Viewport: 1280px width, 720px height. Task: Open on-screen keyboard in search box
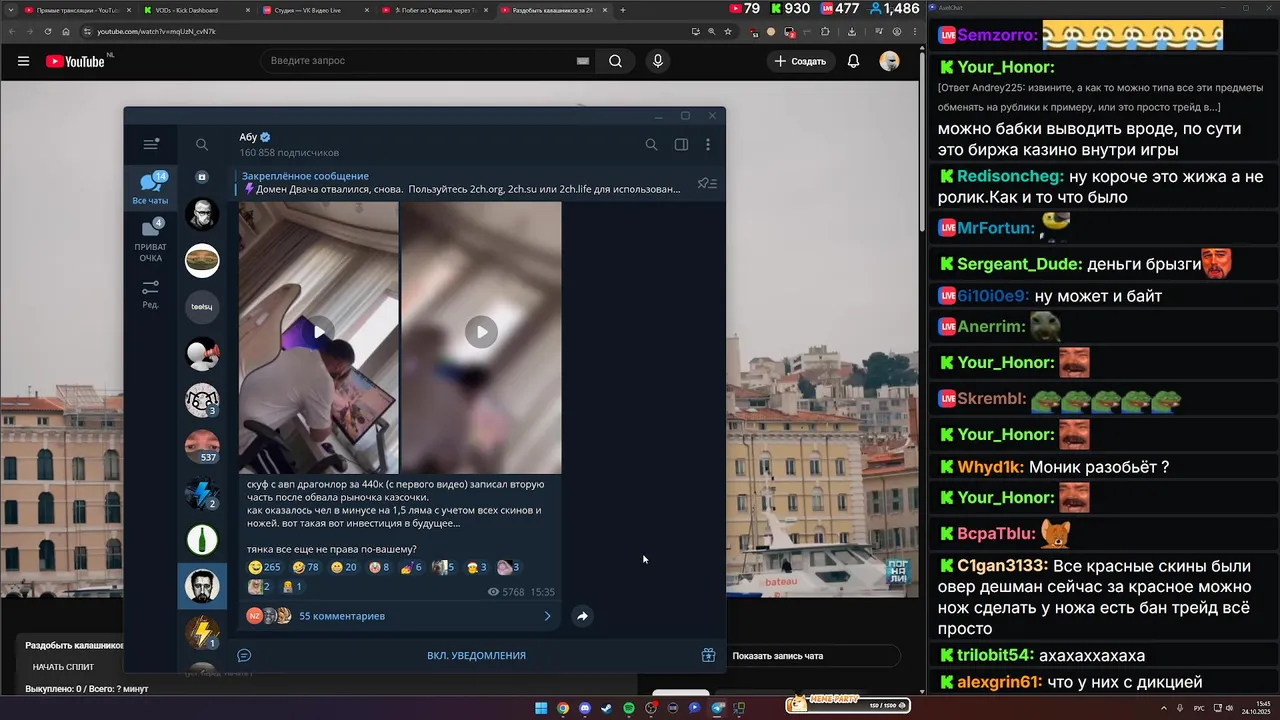(x=582, y=61)
